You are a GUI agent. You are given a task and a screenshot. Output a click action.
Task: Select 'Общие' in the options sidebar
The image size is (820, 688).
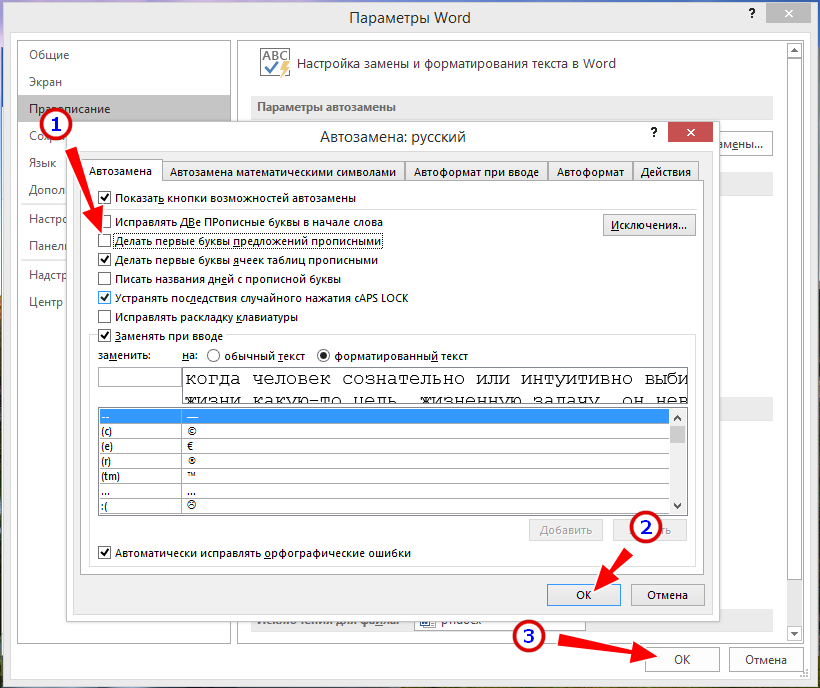49,55
